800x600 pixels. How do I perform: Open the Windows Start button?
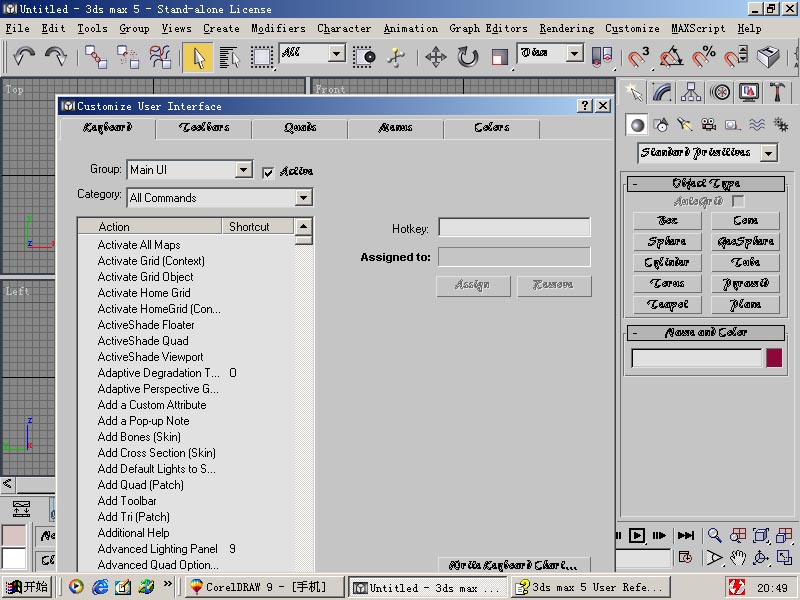pos(26,587)
